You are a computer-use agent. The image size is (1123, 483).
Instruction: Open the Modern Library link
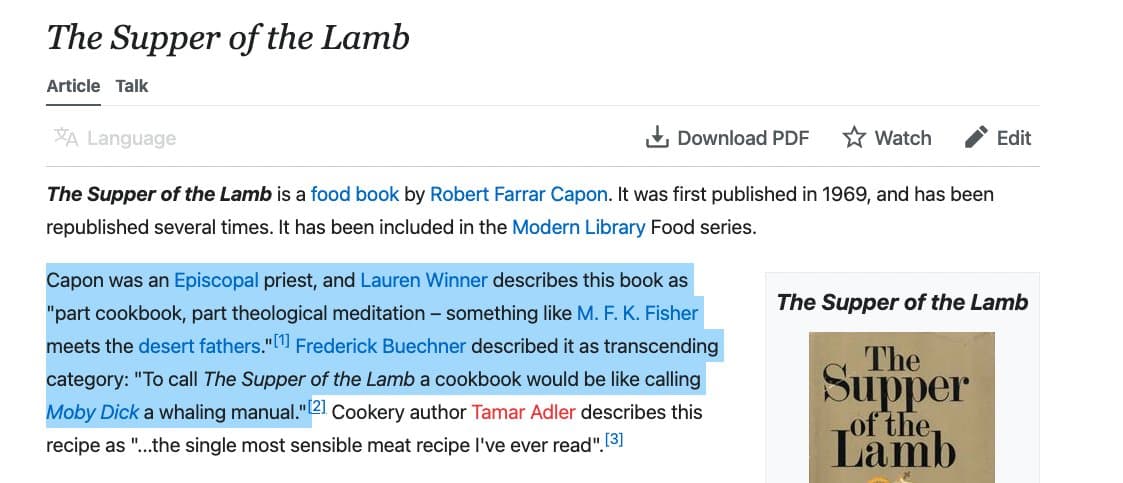point(578,227)
